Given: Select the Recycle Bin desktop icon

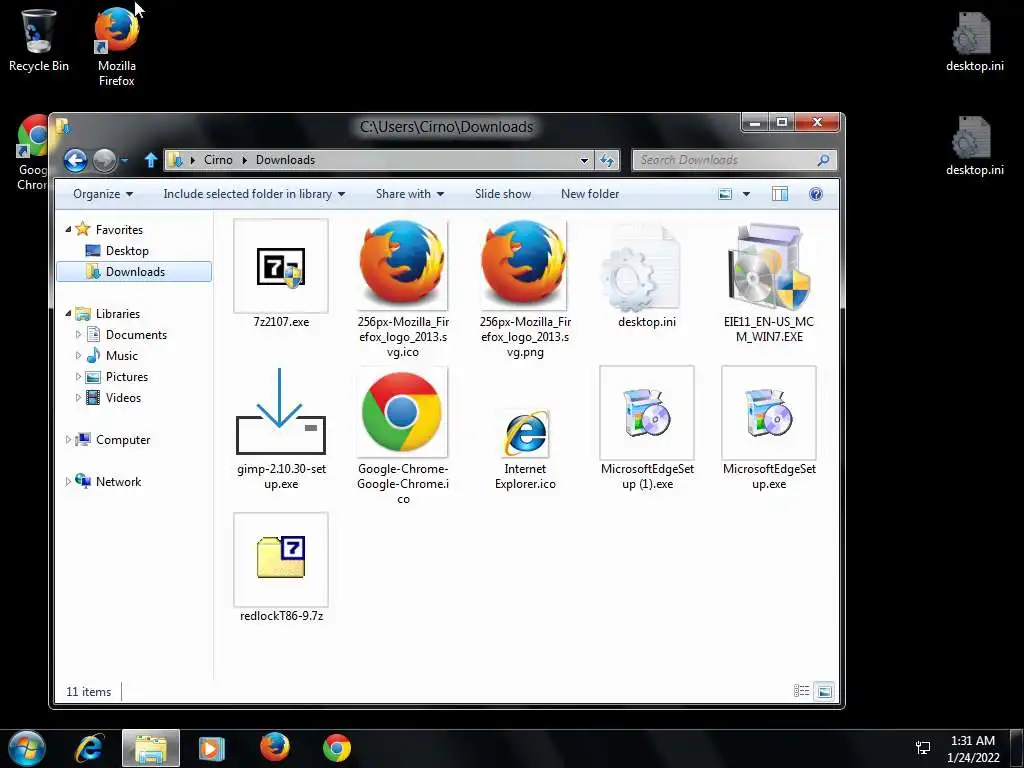Looking at the screenshot, I should 39,40.
